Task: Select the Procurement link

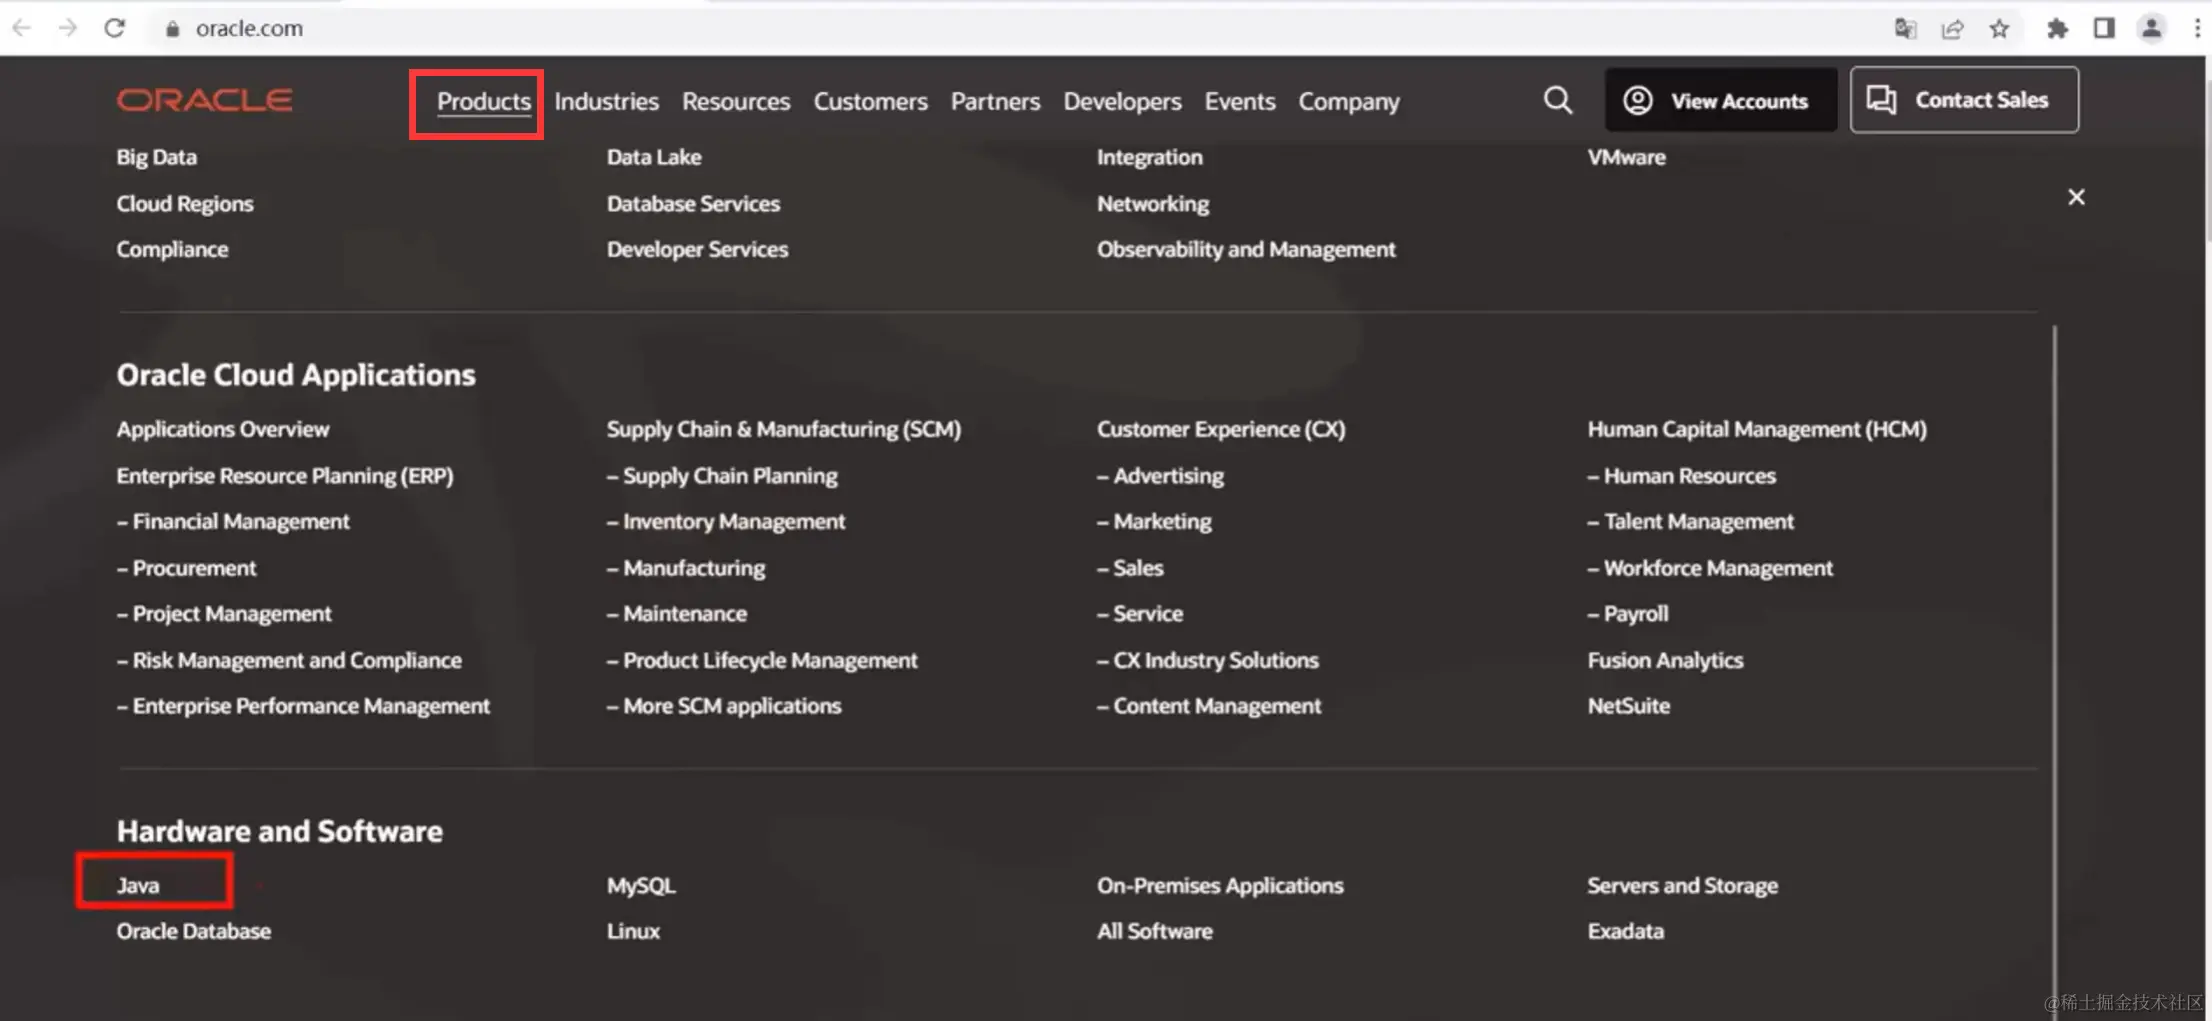Action: click(x=187, y=568)
